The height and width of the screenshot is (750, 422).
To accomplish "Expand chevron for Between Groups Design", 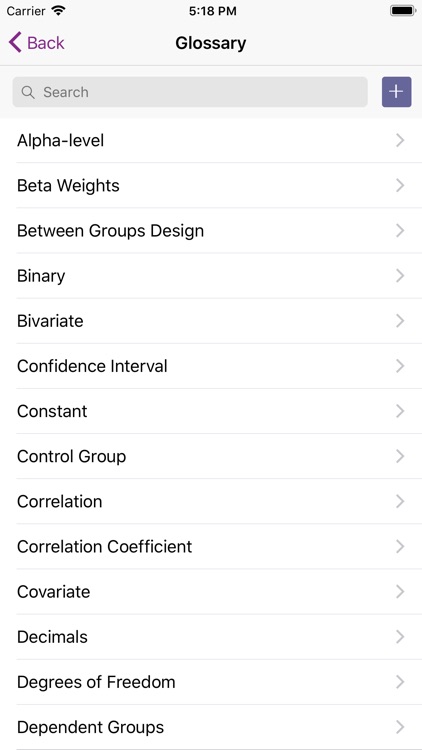I will pyautogui.click(x=400, y=231).
